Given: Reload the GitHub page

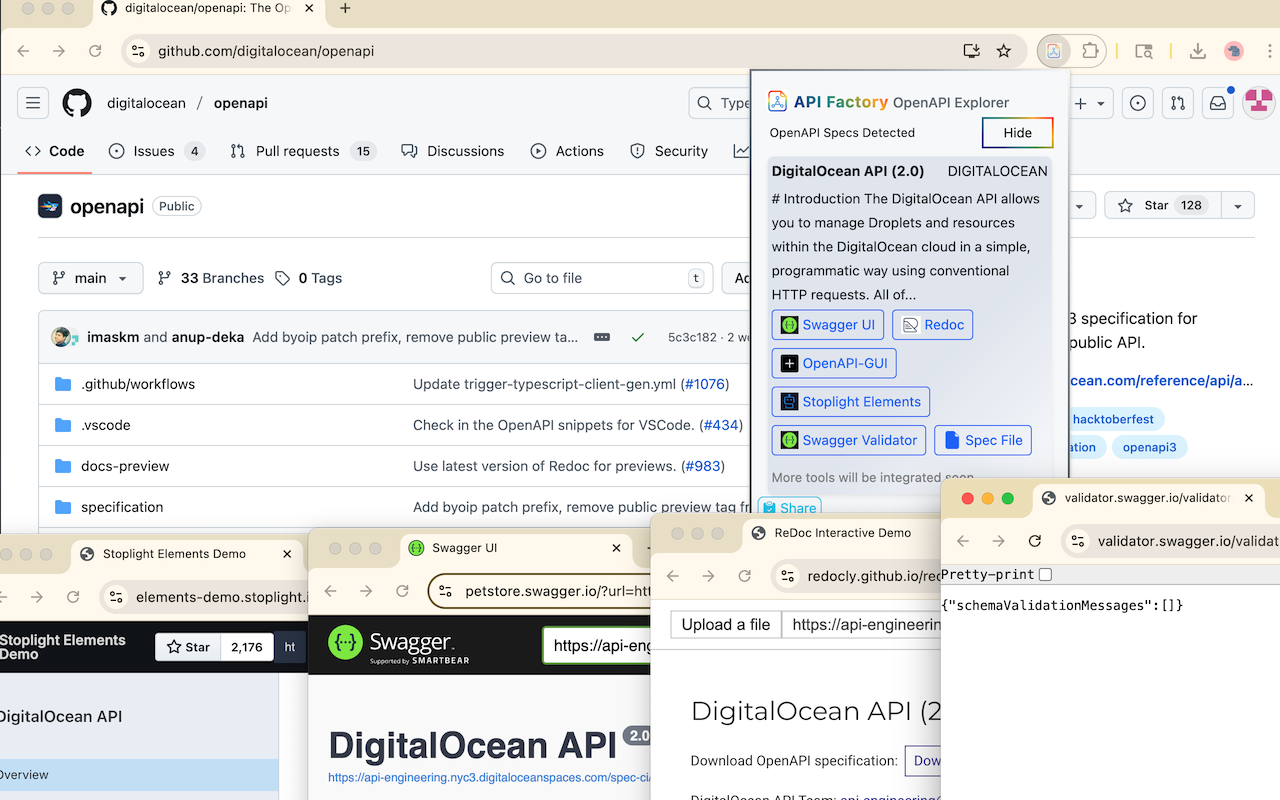Looking at the screenshot, I should [x=95, y=51].
